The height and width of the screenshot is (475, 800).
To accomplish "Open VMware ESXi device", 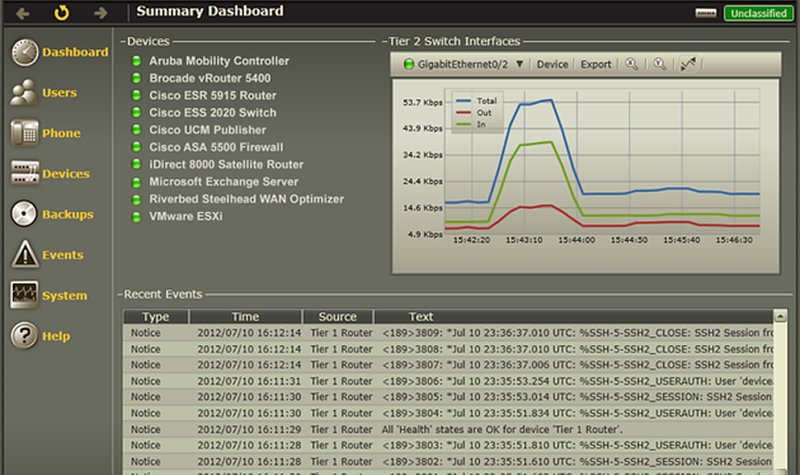I will click(186, 216).
